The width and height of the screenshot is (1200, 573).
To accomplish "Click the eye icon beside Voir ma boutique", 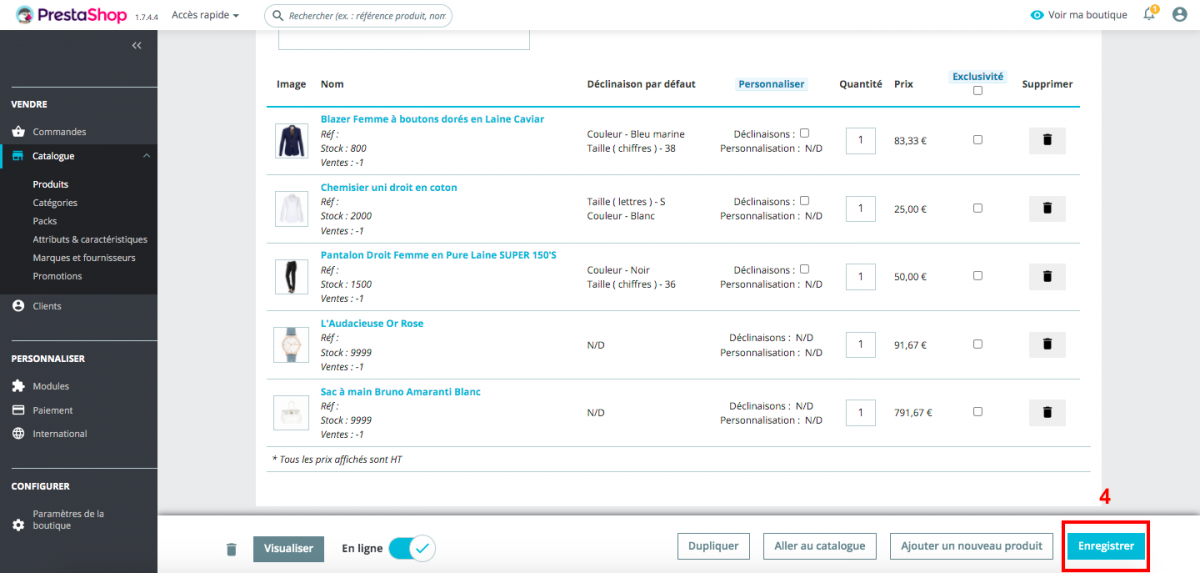I will point(1037,15).
